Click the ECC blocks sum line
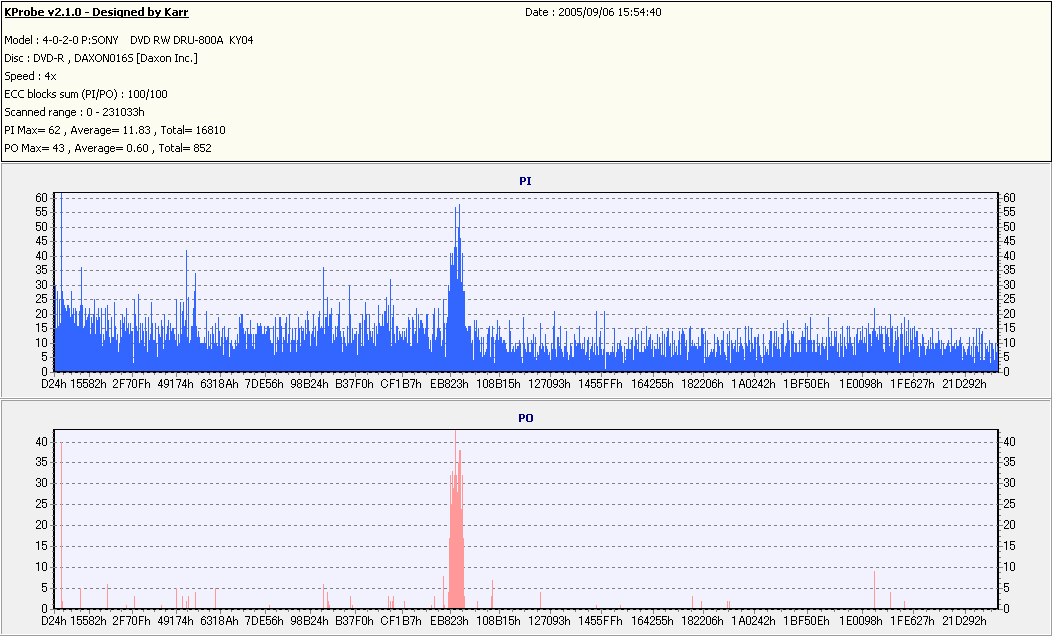 coord(86,95)
